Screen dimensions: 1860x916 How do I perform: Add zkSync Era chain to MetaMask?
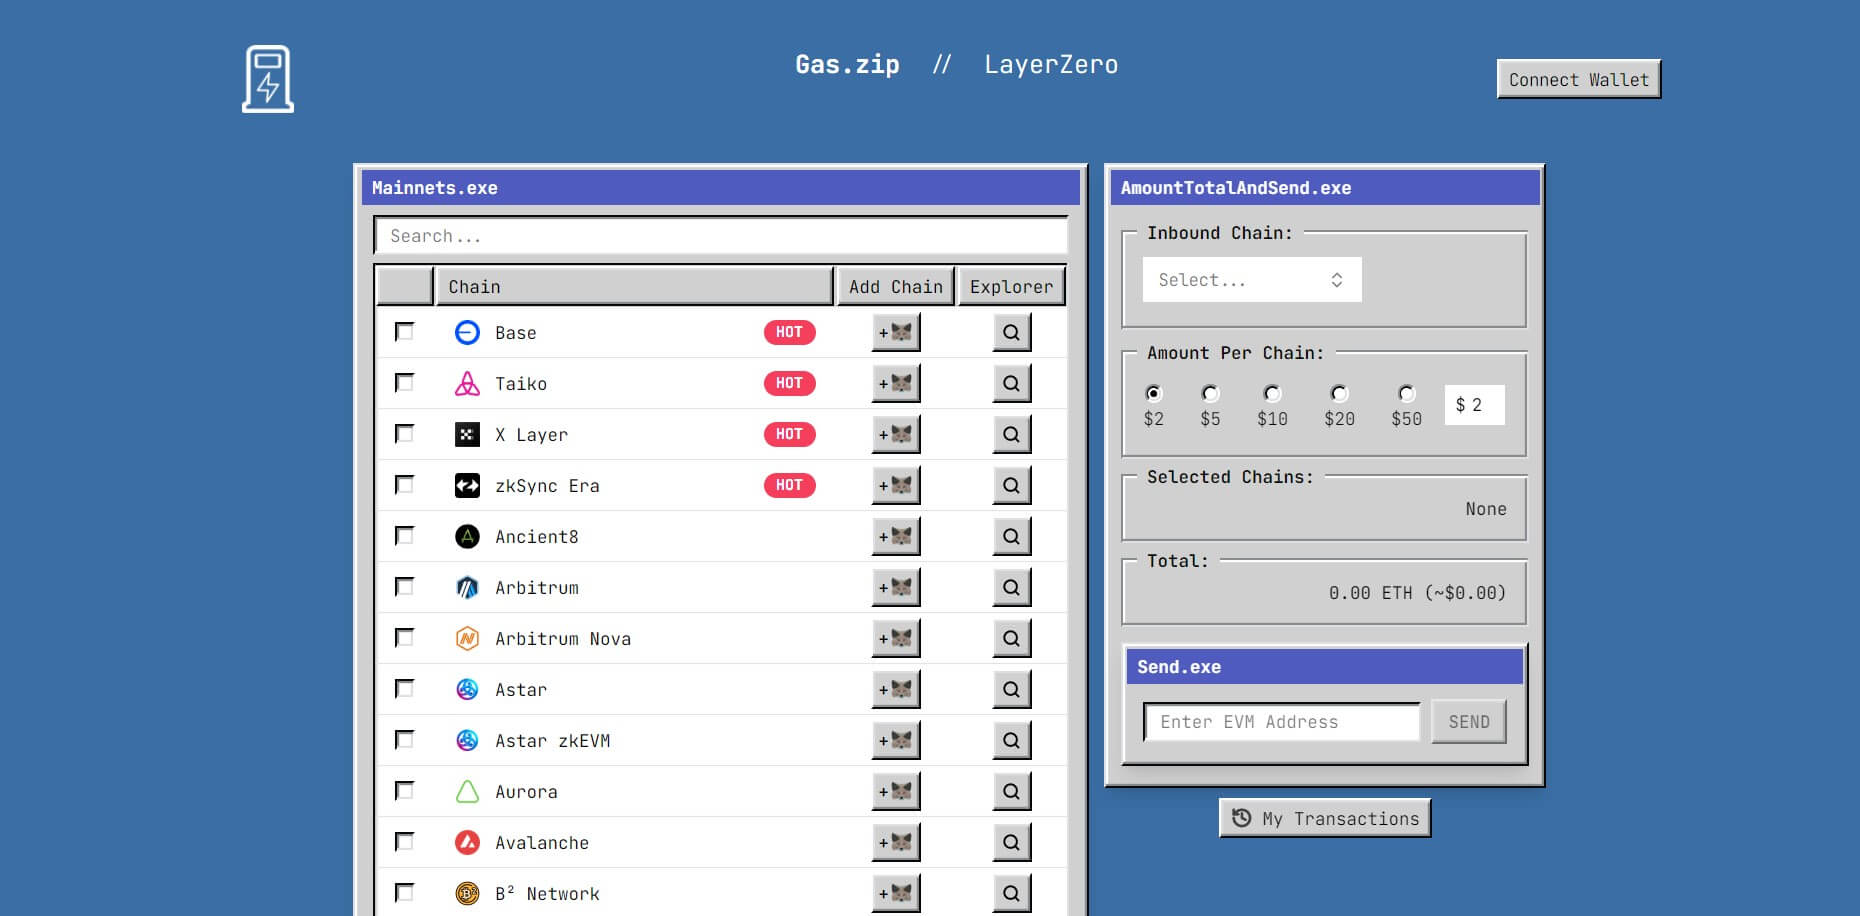pos(896,485)
